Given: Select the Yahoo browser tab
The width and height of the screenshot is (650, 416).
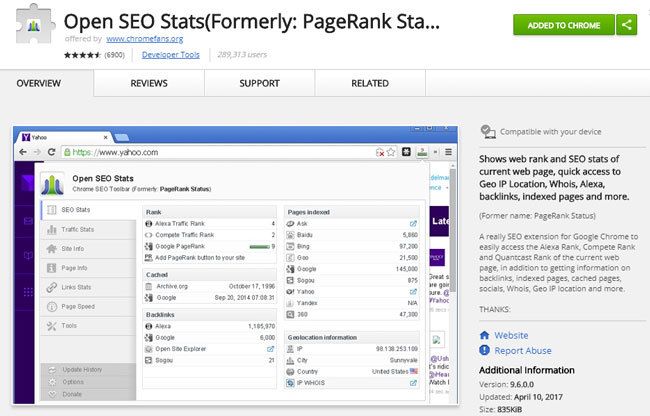Looking at the screenshot, I should 66,137.
